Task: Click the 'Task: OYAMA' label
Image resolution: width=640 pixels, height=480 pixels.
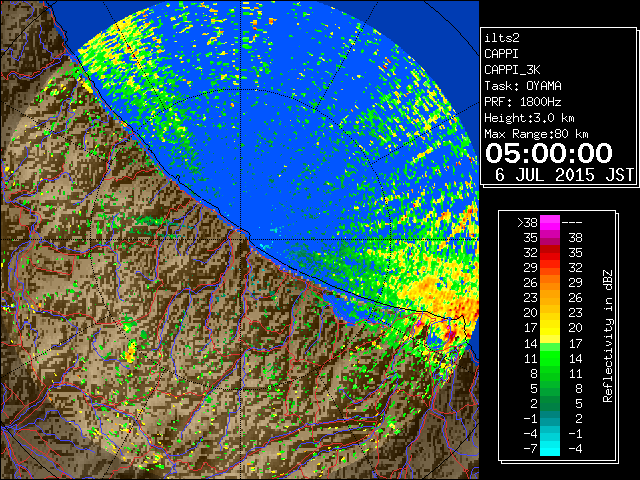Action: pyautogui.click(x=523, y=86)
